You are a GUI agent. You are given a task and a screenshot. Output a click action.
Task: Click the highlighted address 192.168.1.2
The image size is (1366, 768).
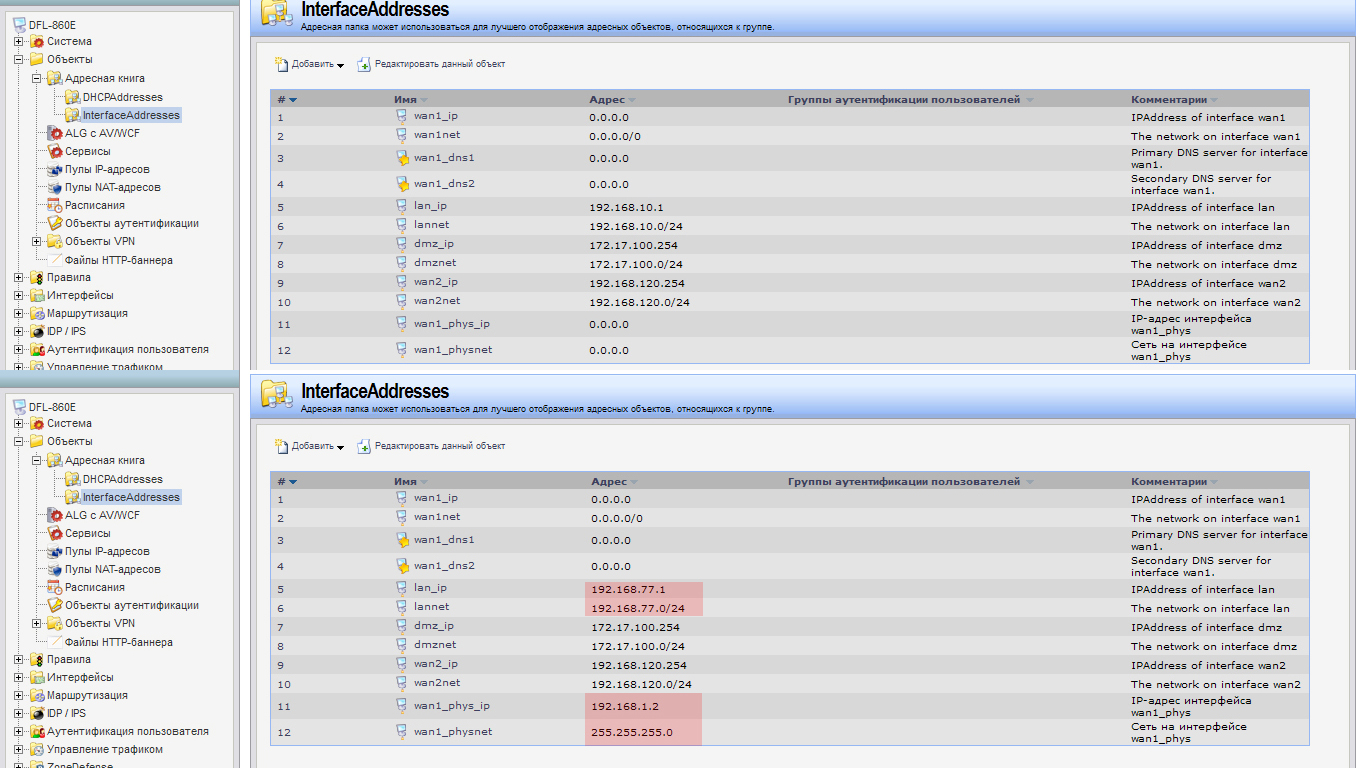point(625,706)
